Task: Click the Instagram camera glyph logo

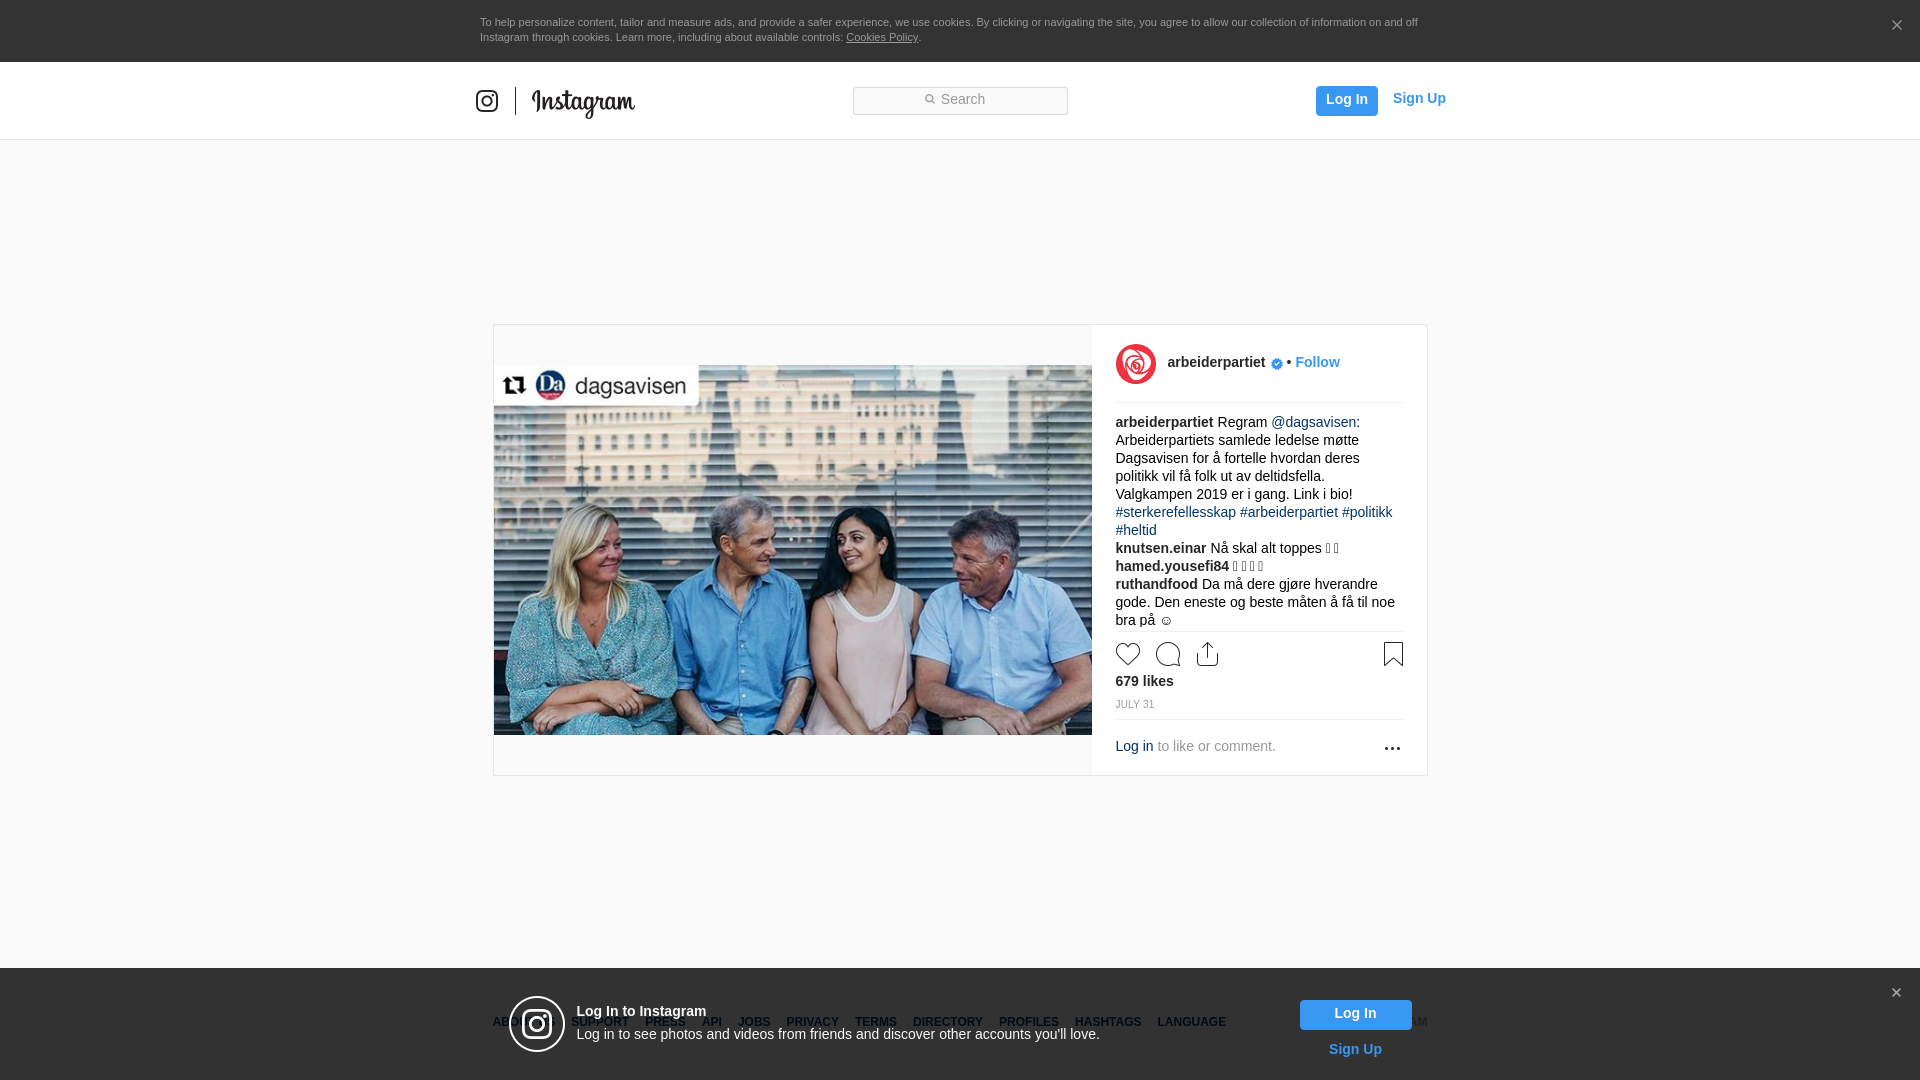Action: [487, 101]
